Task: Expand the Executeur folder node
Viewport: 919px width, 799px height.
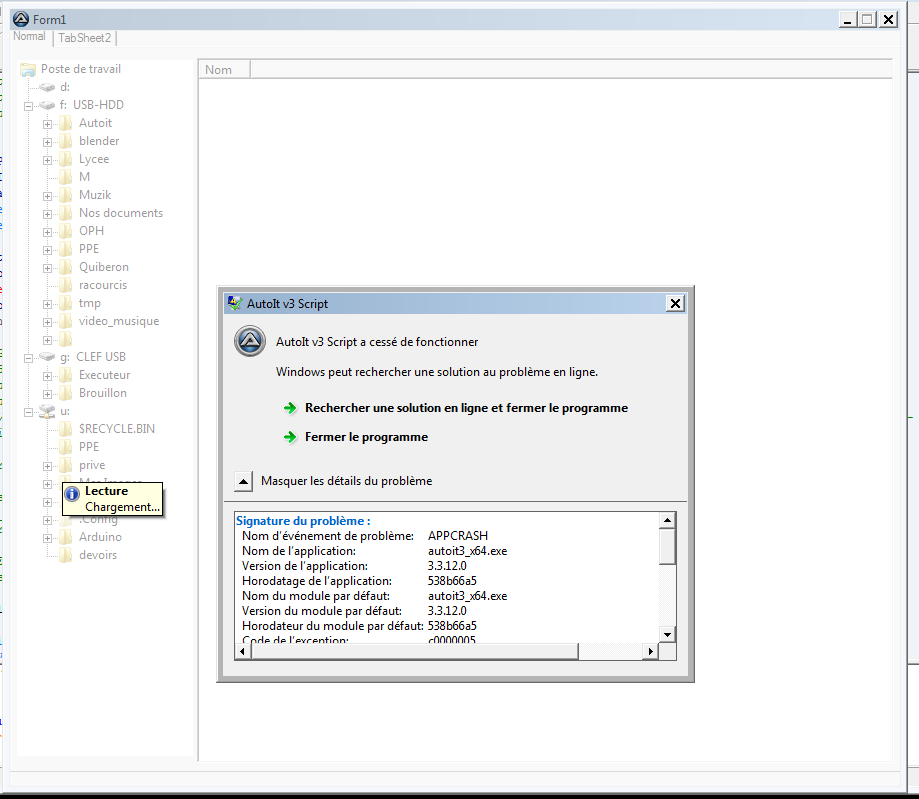Action: [x=48, y=376]
